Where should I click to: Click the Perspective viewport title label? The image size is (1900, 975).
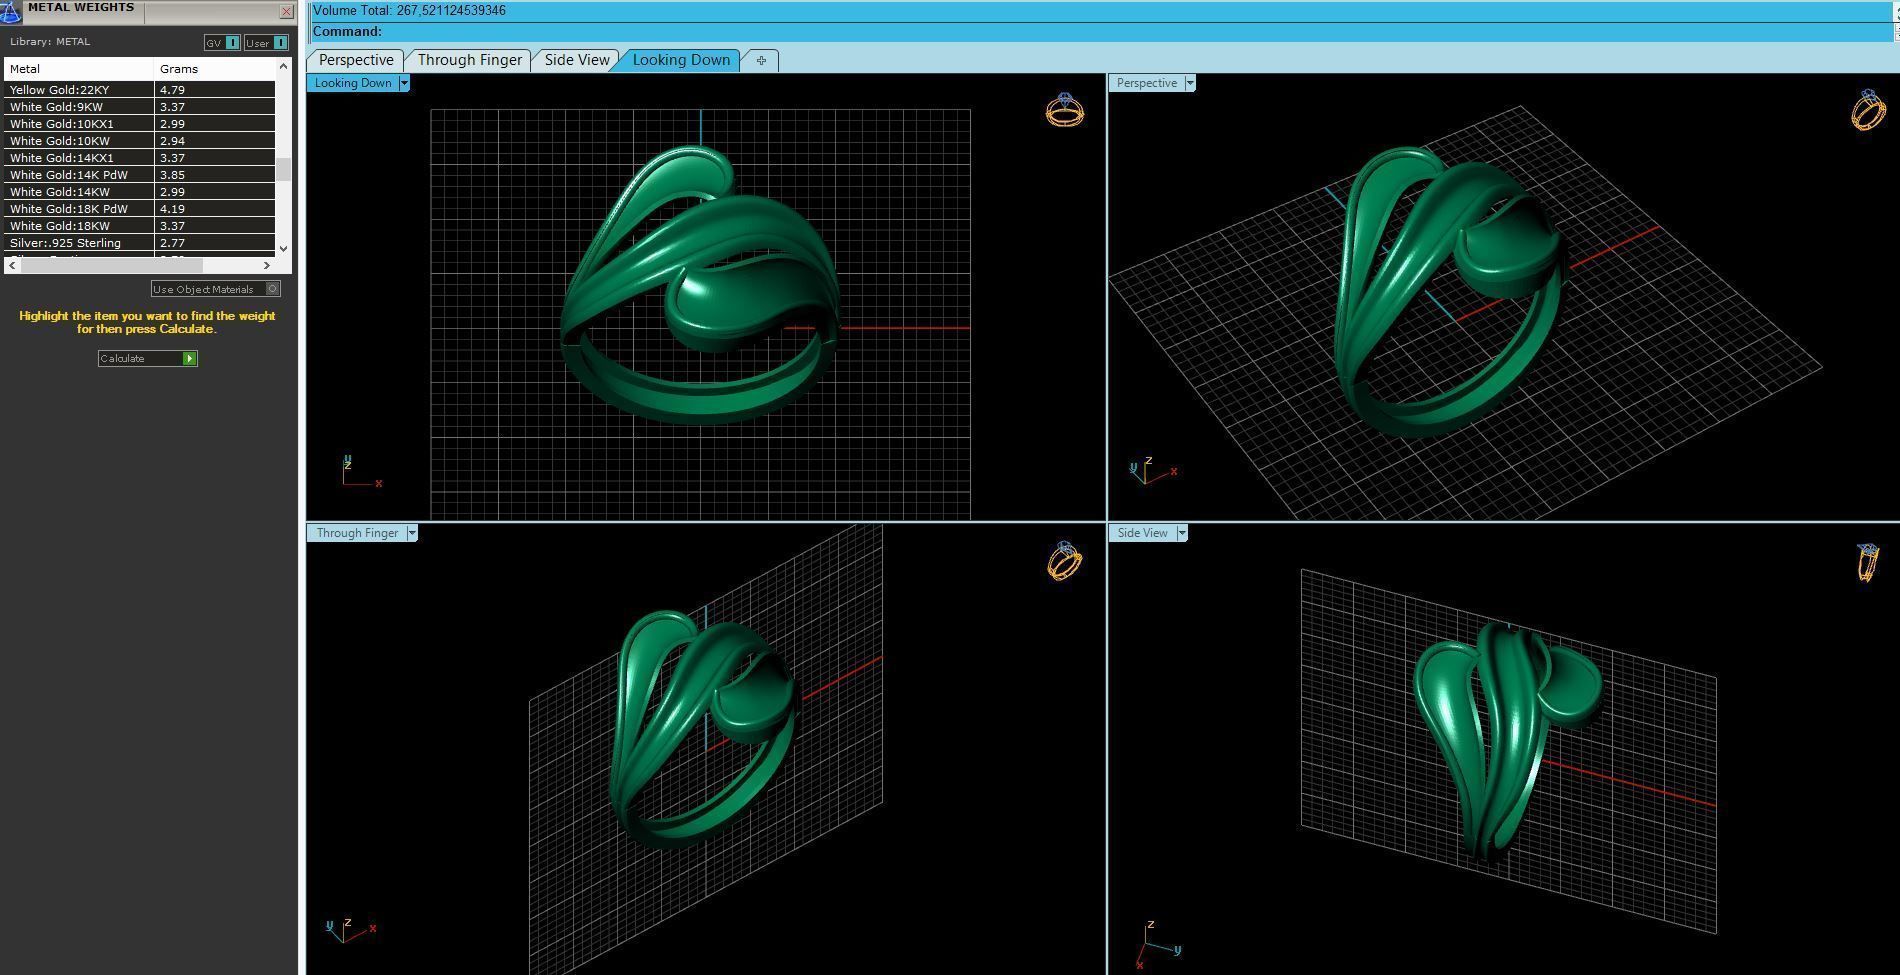coord(1147,83)
